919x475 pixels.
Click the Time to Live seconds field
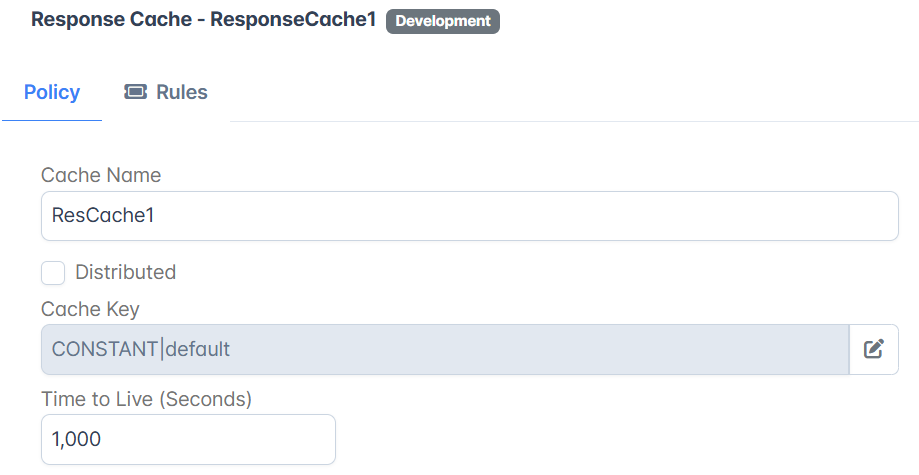point(188,439)
